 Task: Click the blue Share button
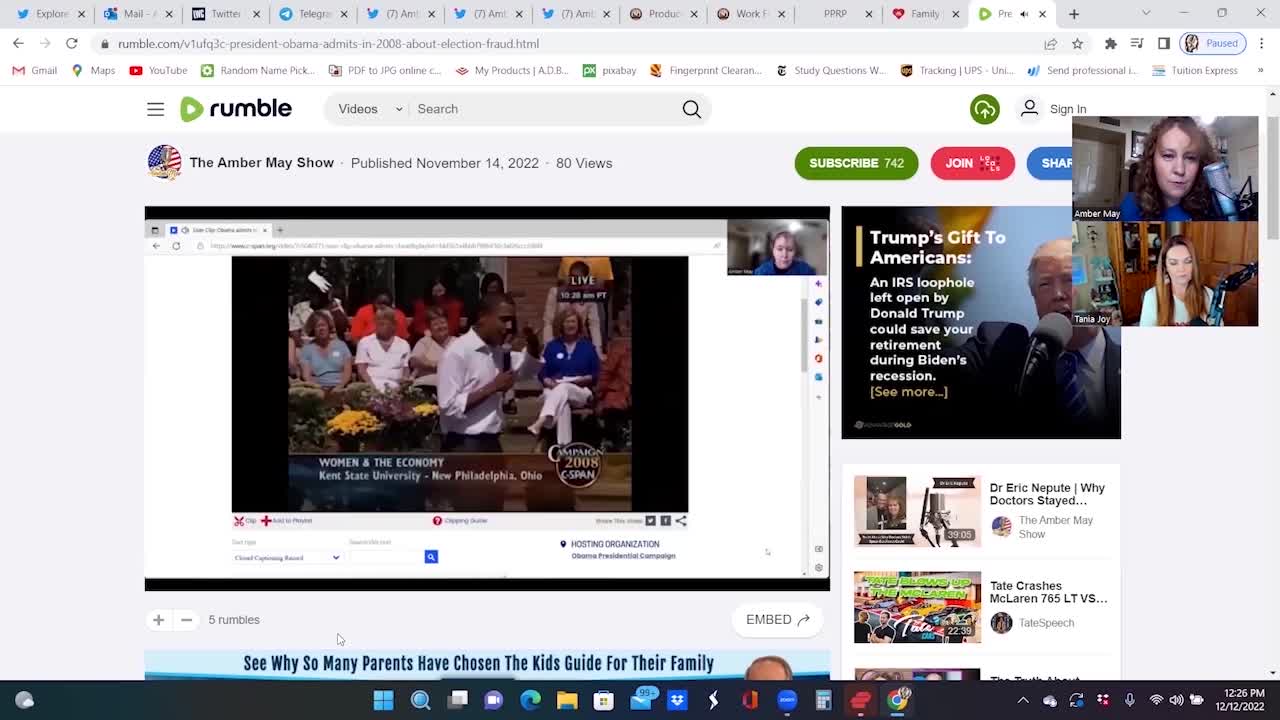(x=1050, y=163)
